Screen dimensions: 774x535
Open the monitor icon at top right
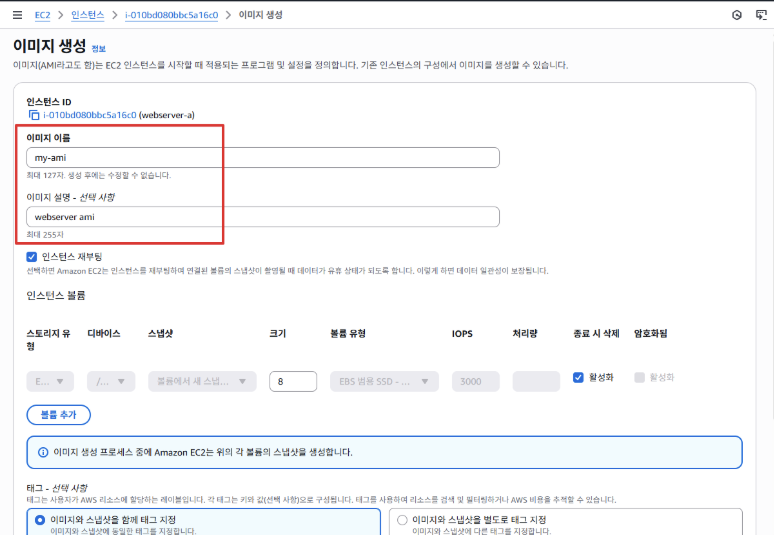pos(761,15)
